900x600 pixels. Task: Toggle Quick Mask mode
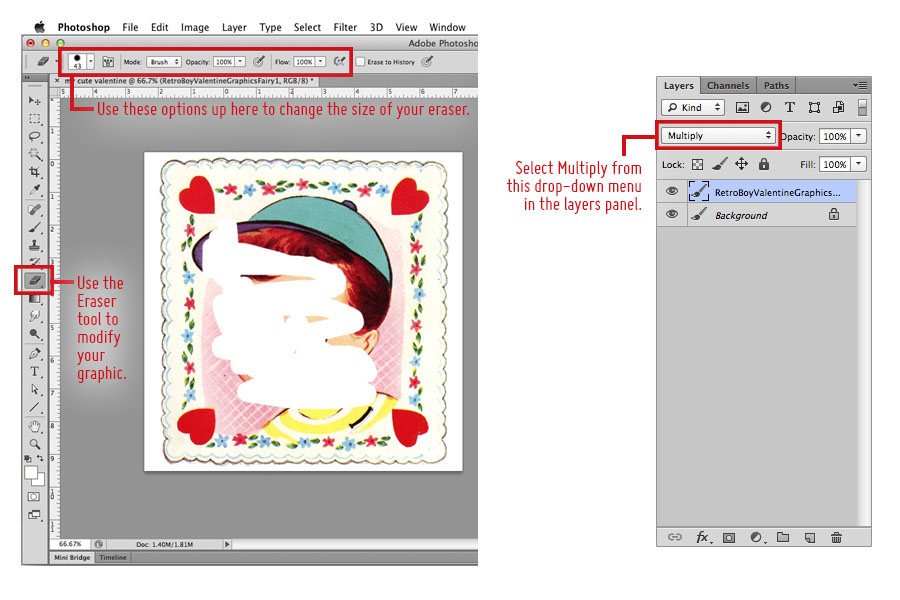coord(34,497)
